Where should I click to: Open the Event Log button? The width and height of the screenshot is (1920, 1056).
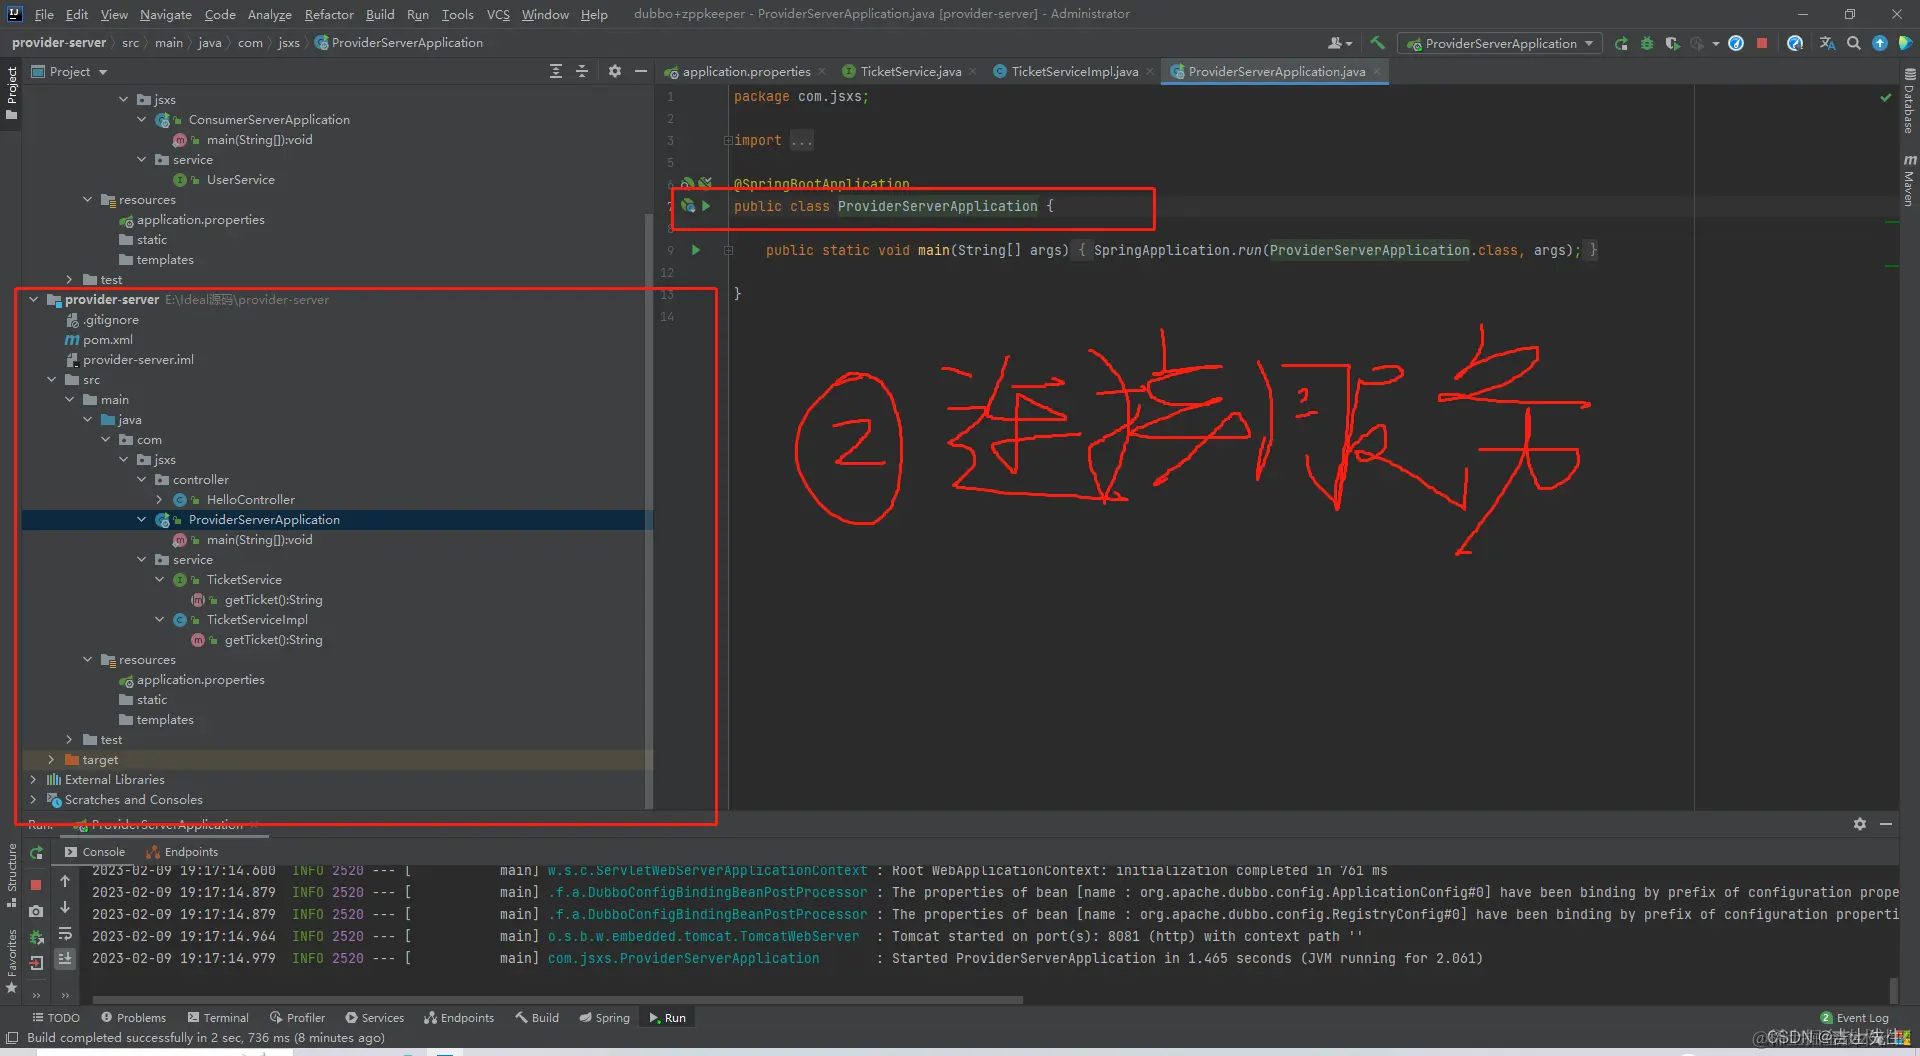pyautogui.click(x=1855, y=1018)
